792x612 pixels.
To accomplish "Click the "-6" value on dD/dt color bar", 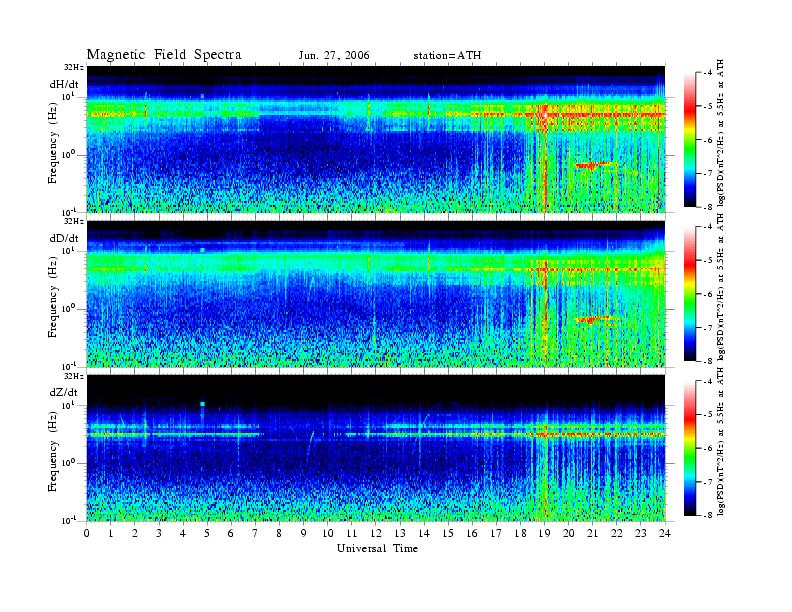I will point(708,294).
